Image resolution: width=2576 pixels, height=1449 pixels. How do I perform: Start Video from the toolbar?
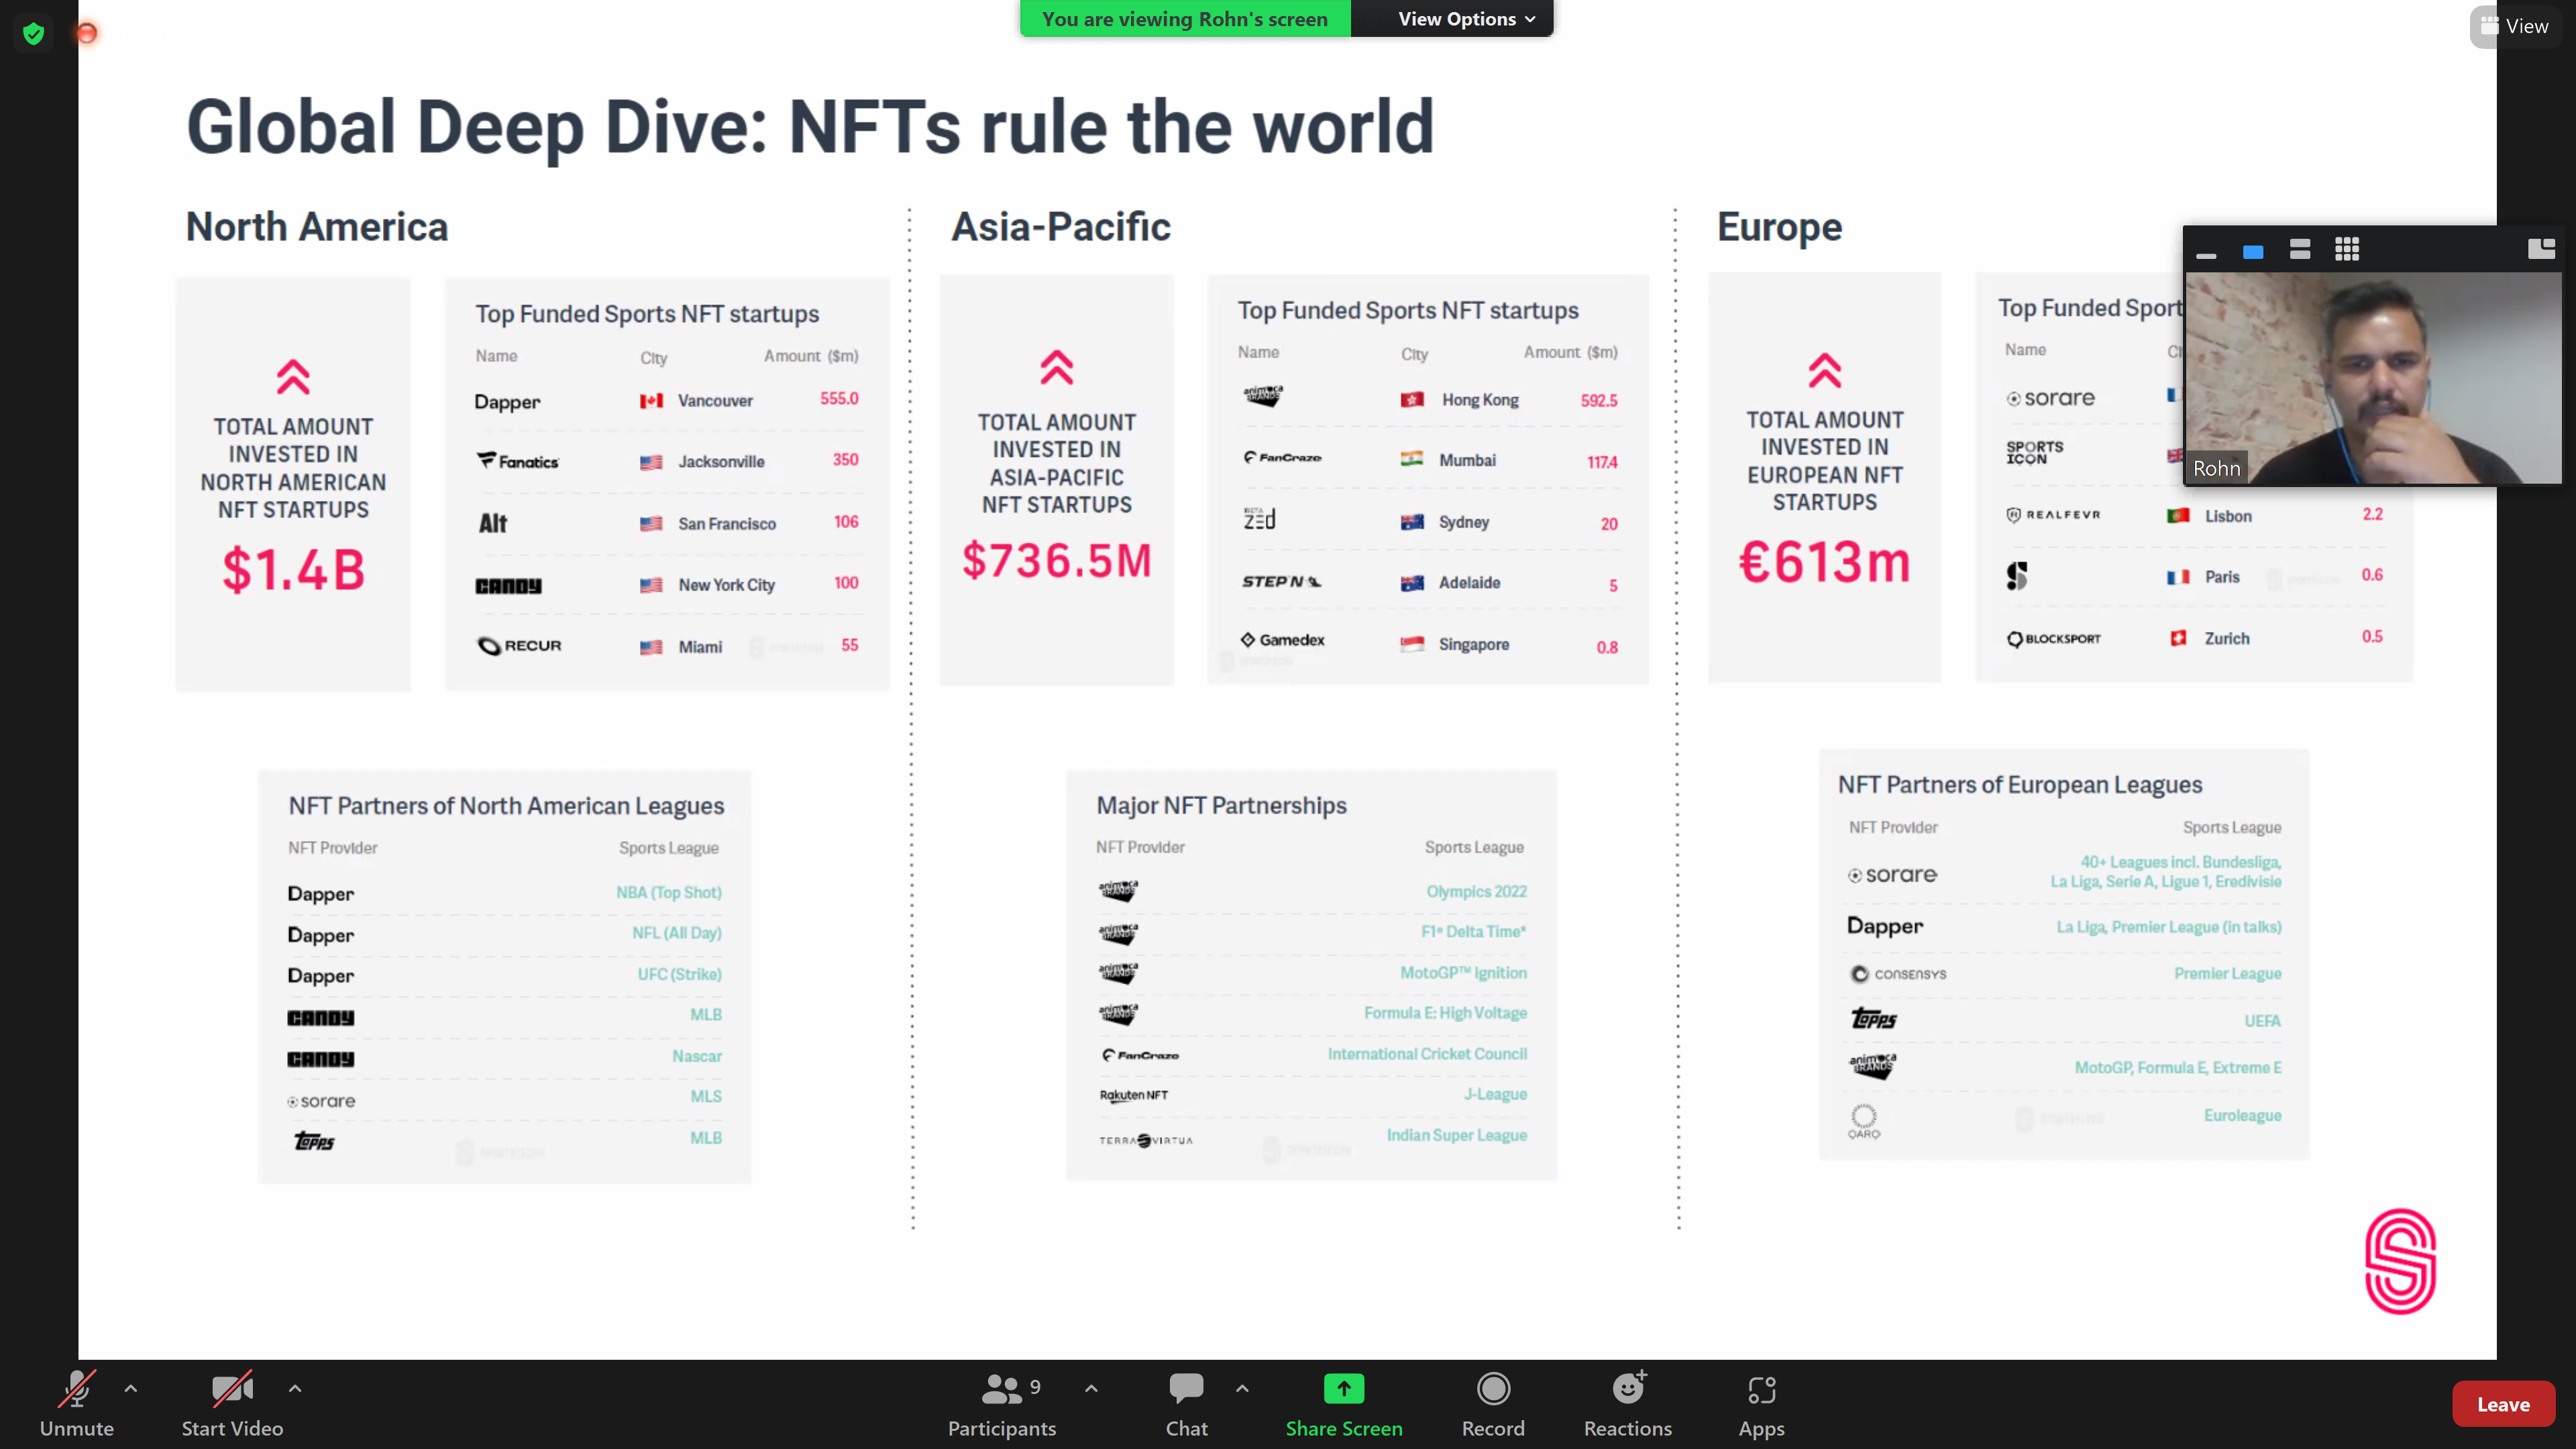[232, 1404]
